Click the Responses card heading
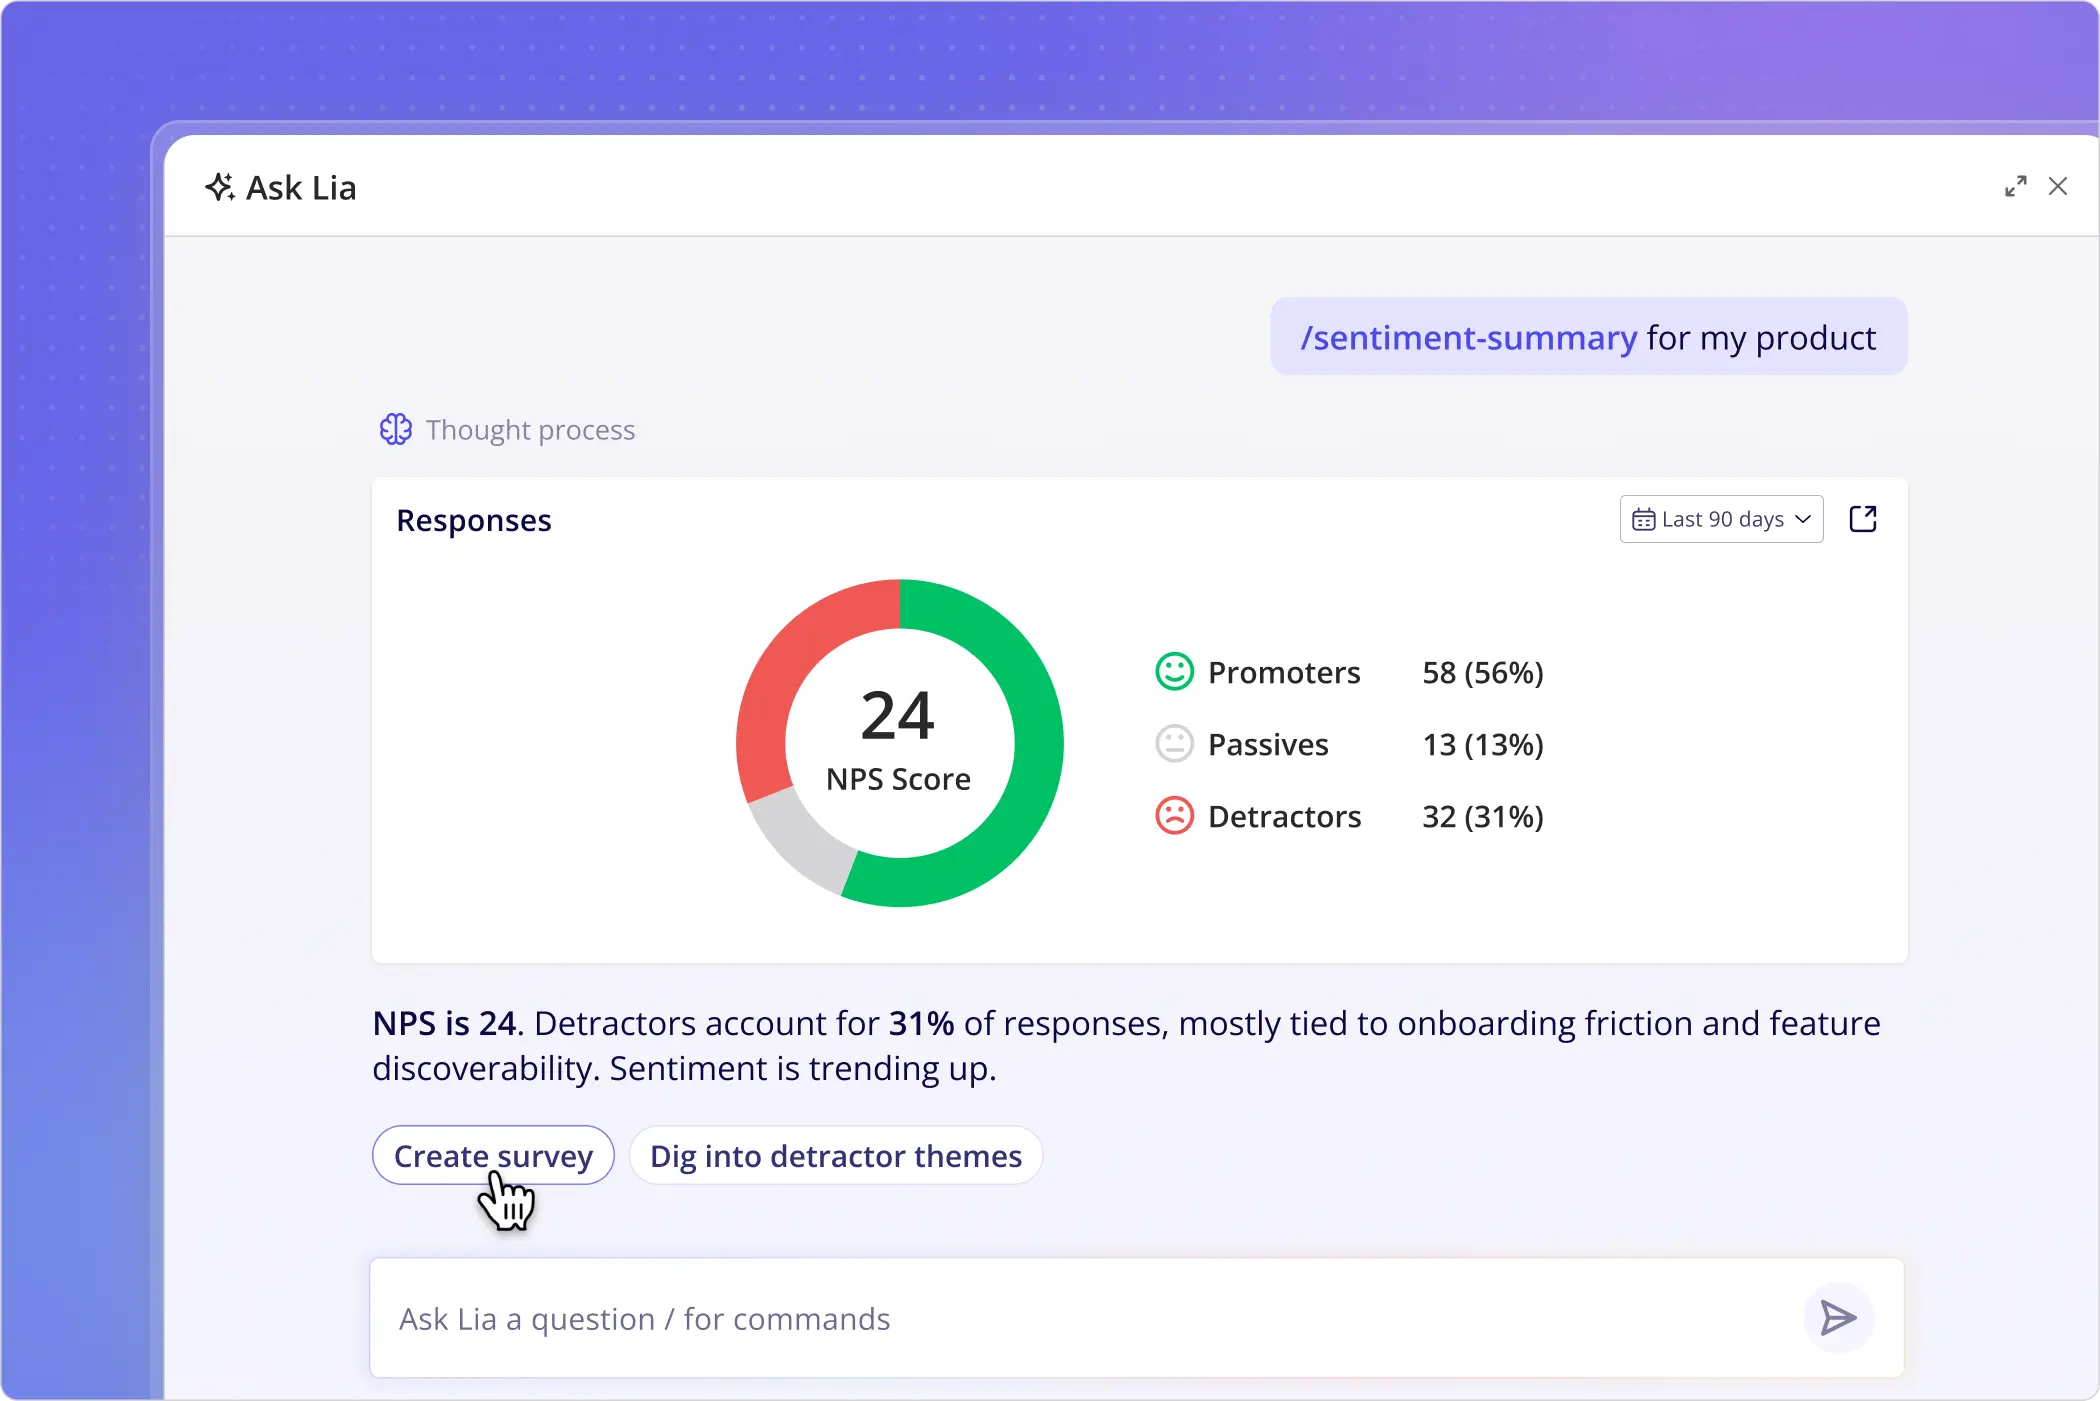This screenshot has width=2100, height=1401. point(474,520)
